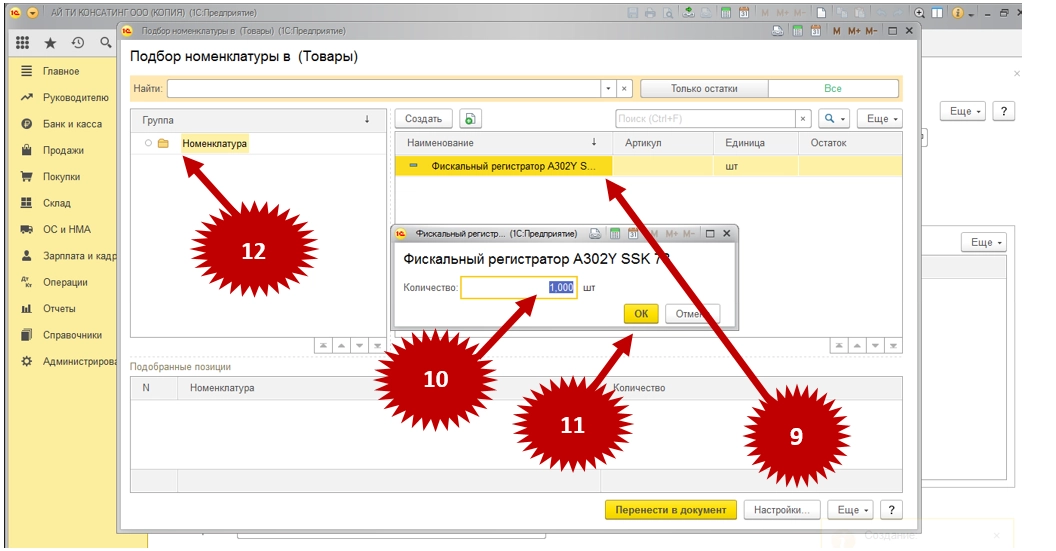This screenshot has height=551, width=1056.
Task: Open calculator in the Подбор номенклатуры title bar
Action: [797, 31]
